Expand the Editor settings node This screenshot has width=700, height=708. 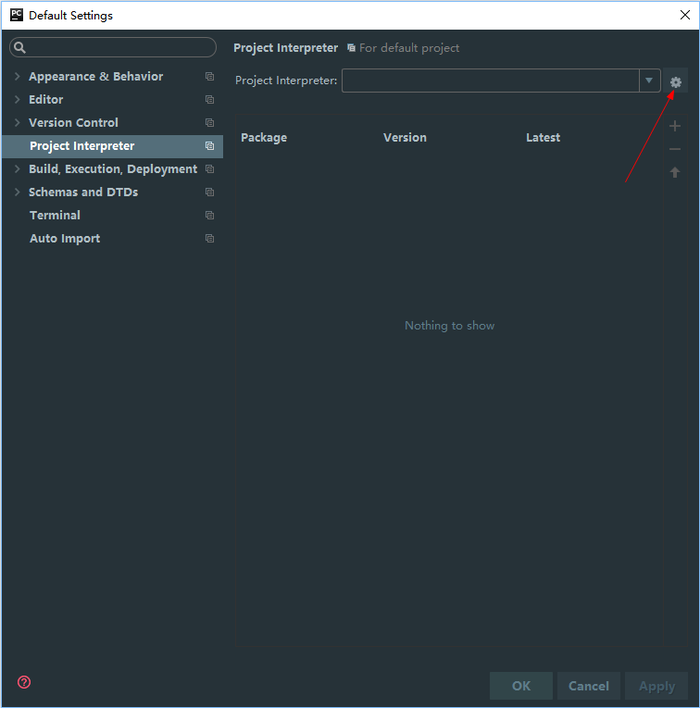coord(17,100)
